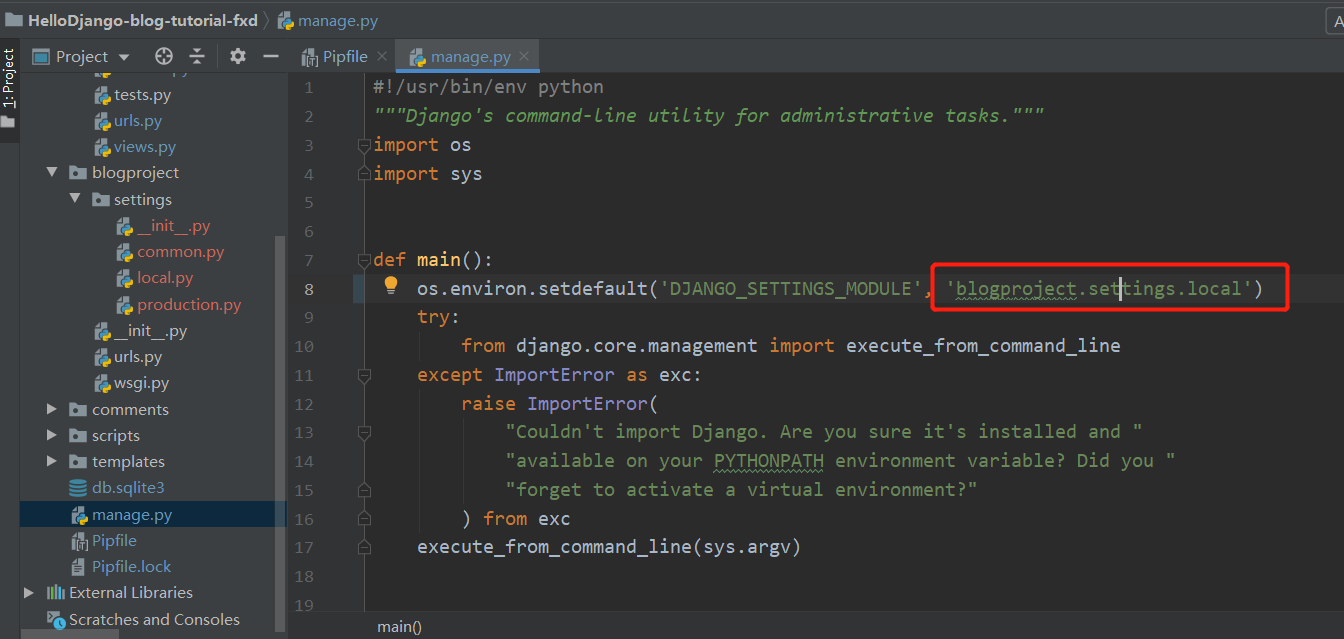Click the file icon beside Pipfile.lock

pos(80,567)
